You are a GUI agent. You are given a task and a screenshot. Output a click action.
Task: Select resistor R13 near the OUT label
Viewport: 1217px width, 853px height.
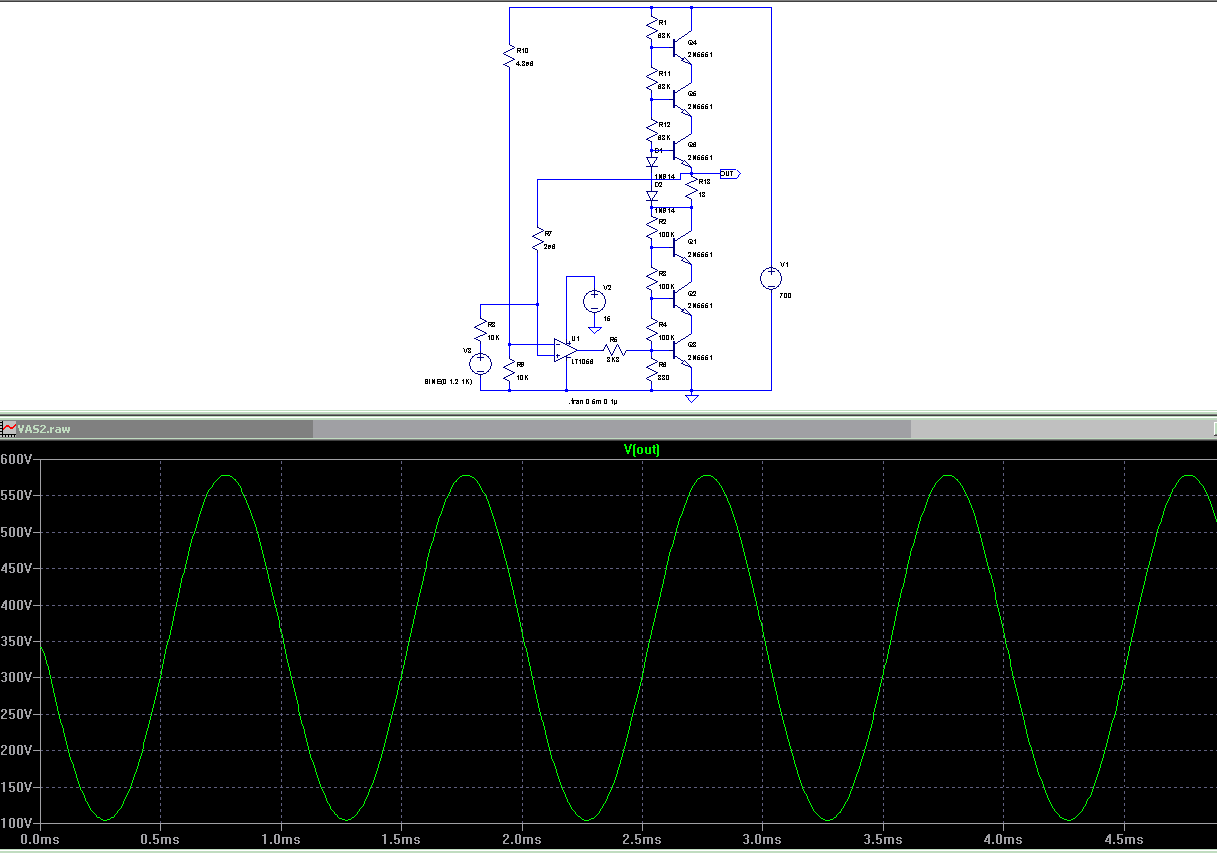[x=692, y=188]
